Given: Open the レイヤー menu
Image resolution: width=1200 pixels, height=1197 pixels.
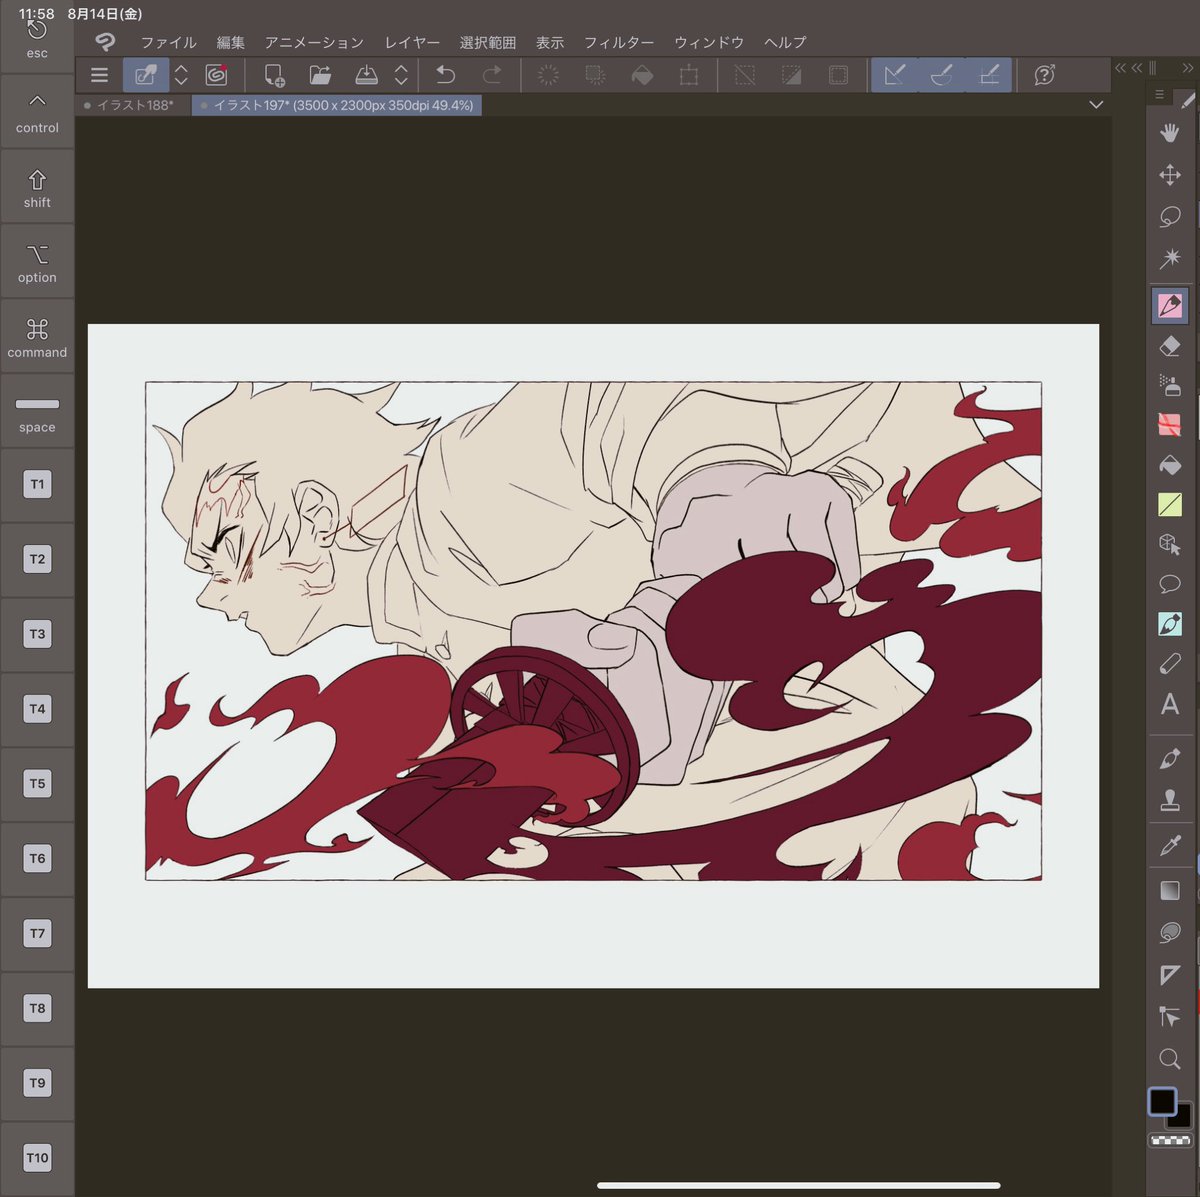Looking at the screenshot, I should click(x=412, y=42).
